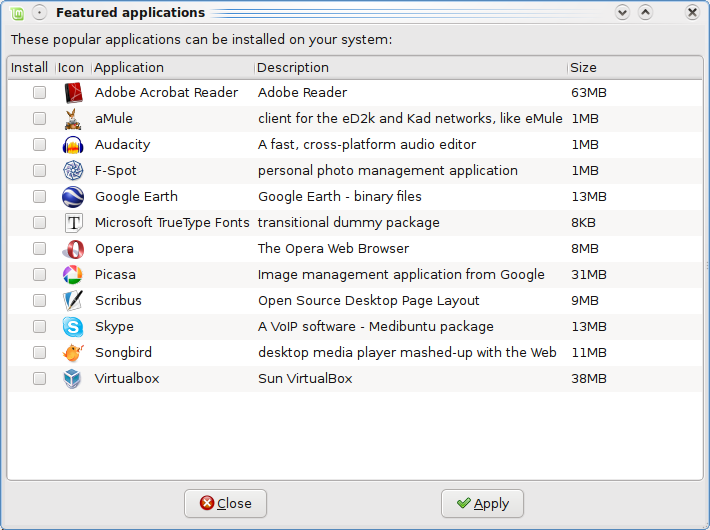Check Microsoft TrueType Fonts install box
This screenshot has height=530, width=710.
[39, 222]
